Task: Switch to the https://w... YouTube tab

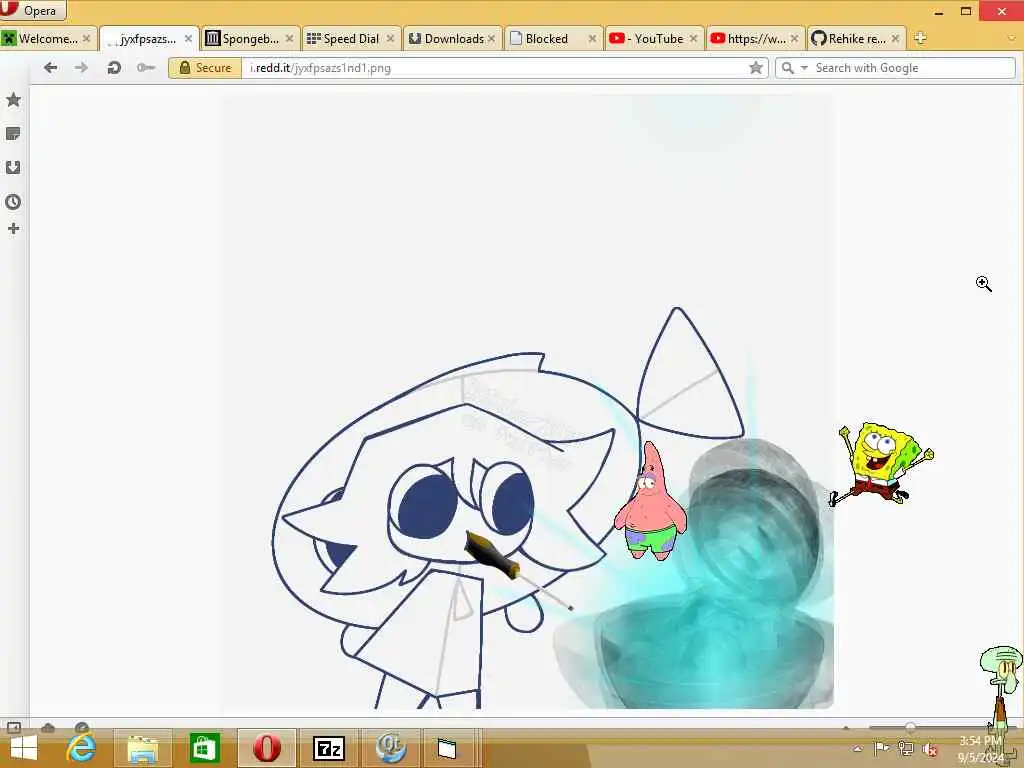Action: tap(756, 39)
